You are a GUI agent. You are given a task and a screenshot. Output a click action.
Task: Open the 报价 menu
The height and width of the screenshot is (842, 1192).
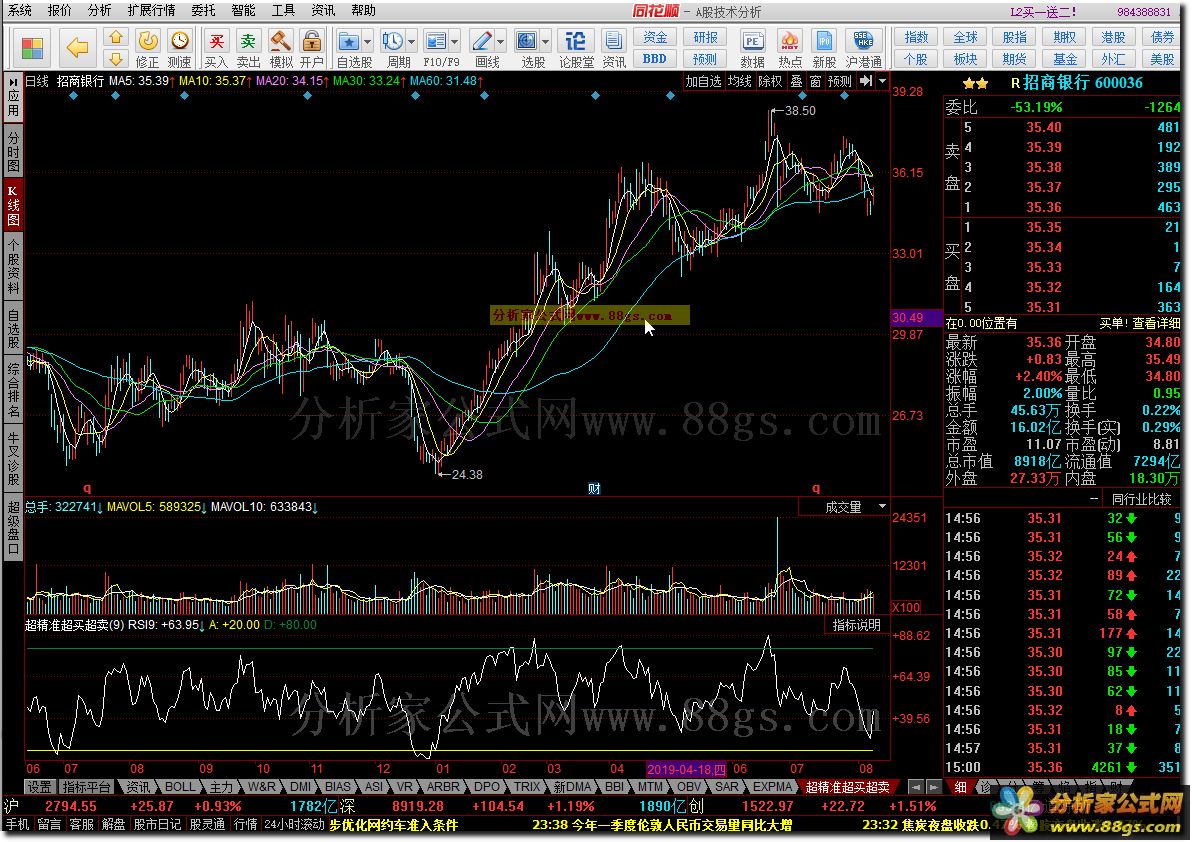click(59, 11)
